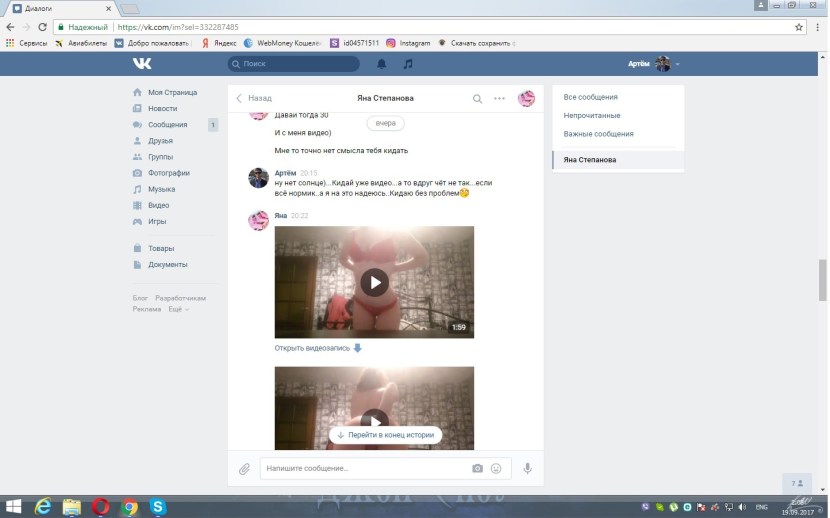
Task: Record a voice message with microphone icon
Action: tap(527, 468)
